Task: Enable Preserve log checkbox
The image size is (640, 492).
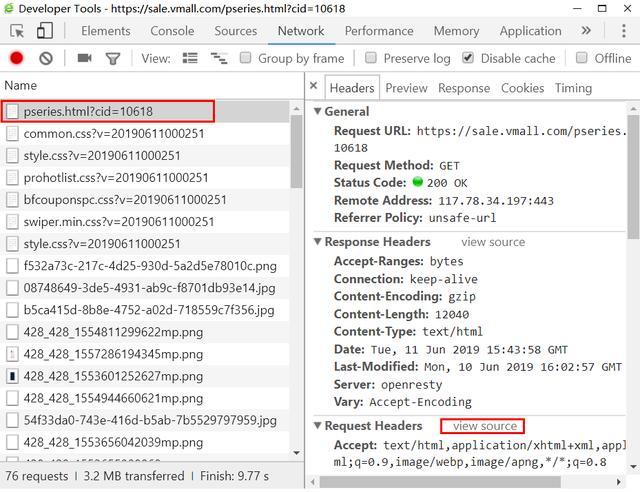Action: coord(371,58)
